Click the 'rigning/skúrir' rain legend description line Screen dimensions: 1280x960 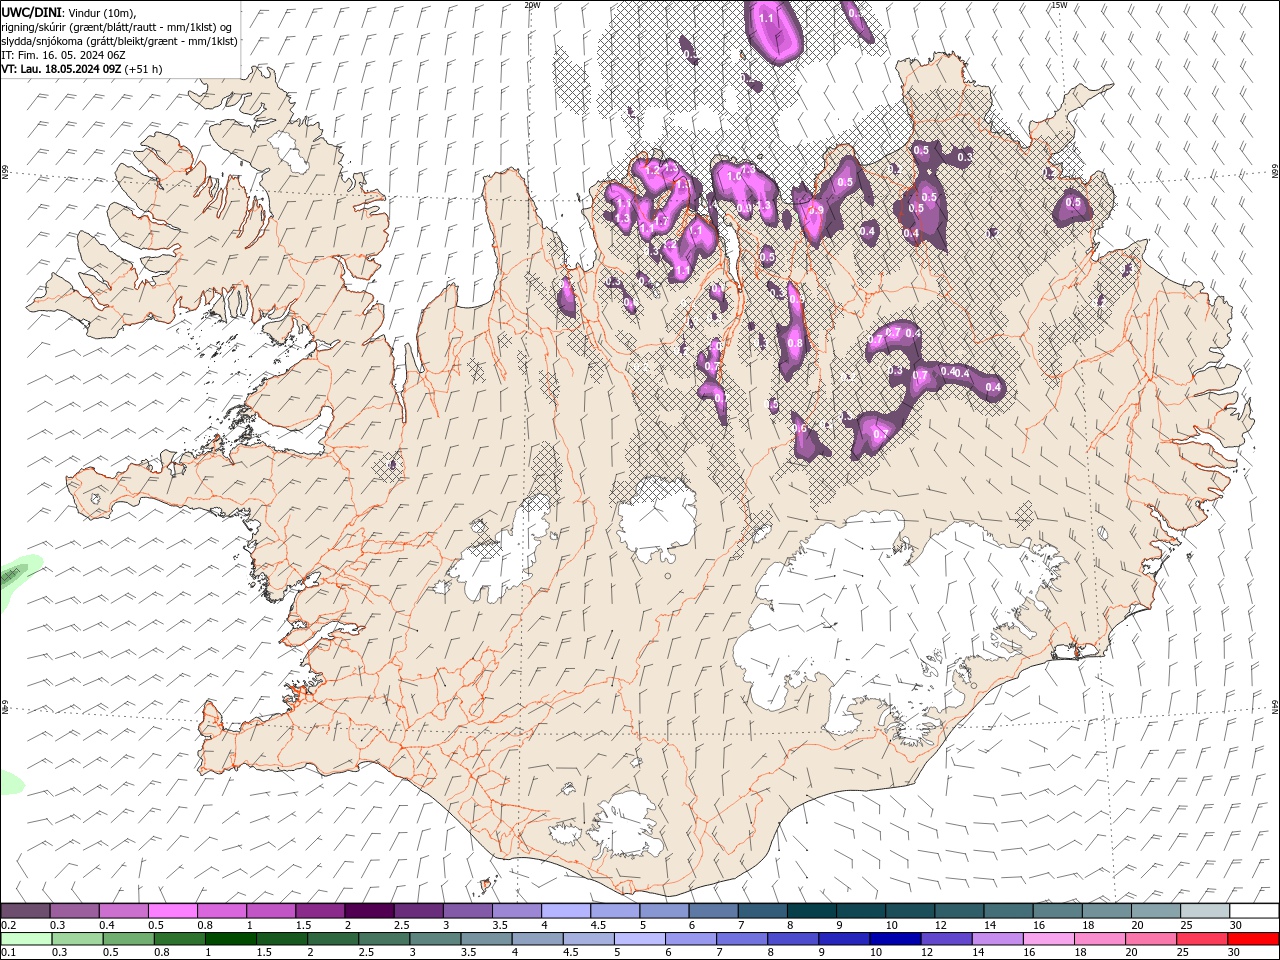(117, 27)
